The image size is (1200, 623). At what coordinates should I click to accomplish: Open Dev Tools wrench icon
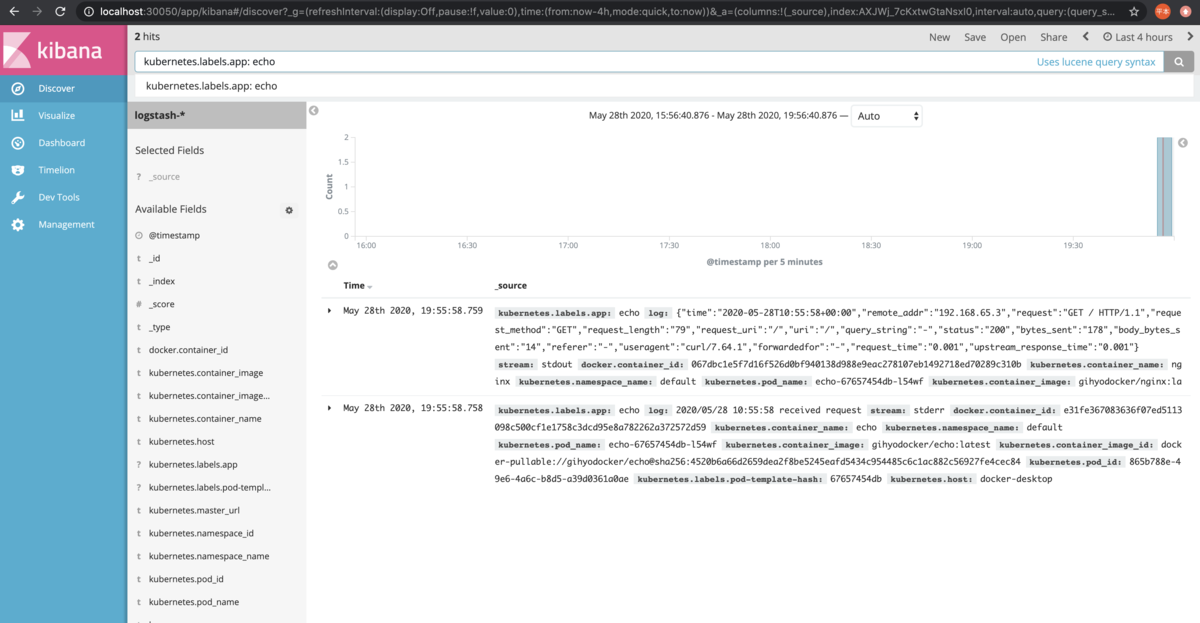pyautogui.click(x=18, y=197)
